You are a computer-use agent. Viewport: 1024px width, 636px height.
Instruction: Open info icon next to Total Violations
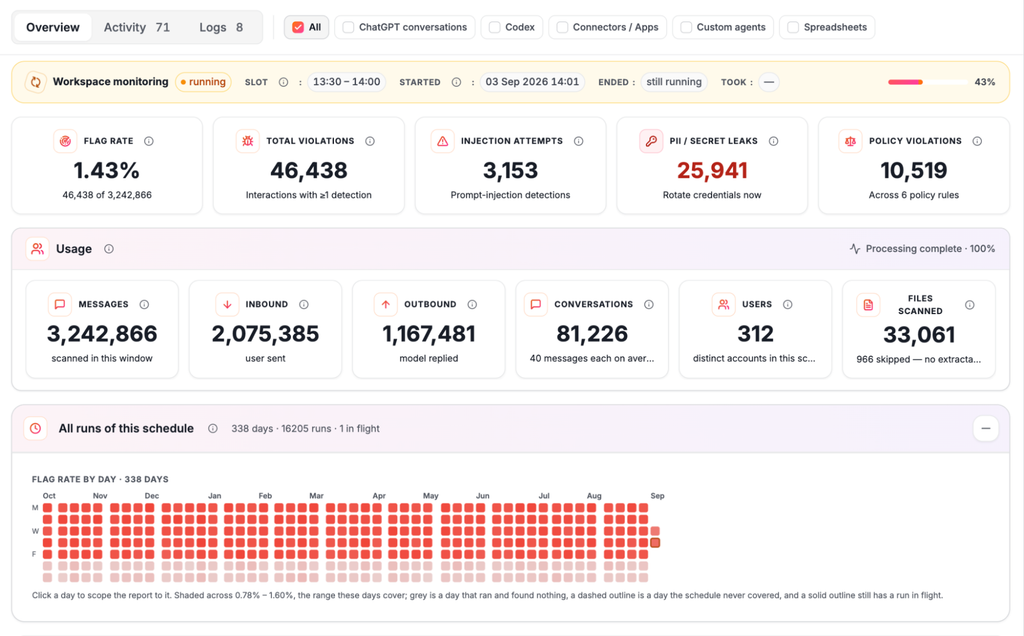click(370, 141)
